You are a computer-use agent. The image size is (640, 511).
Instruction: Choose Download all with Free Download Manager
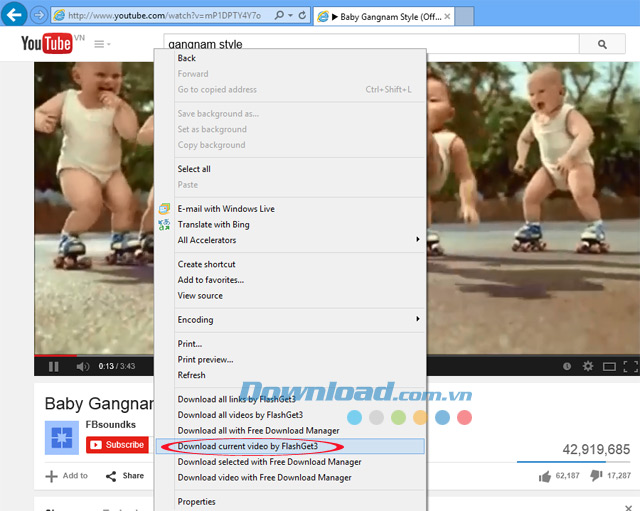pos(289,431)
